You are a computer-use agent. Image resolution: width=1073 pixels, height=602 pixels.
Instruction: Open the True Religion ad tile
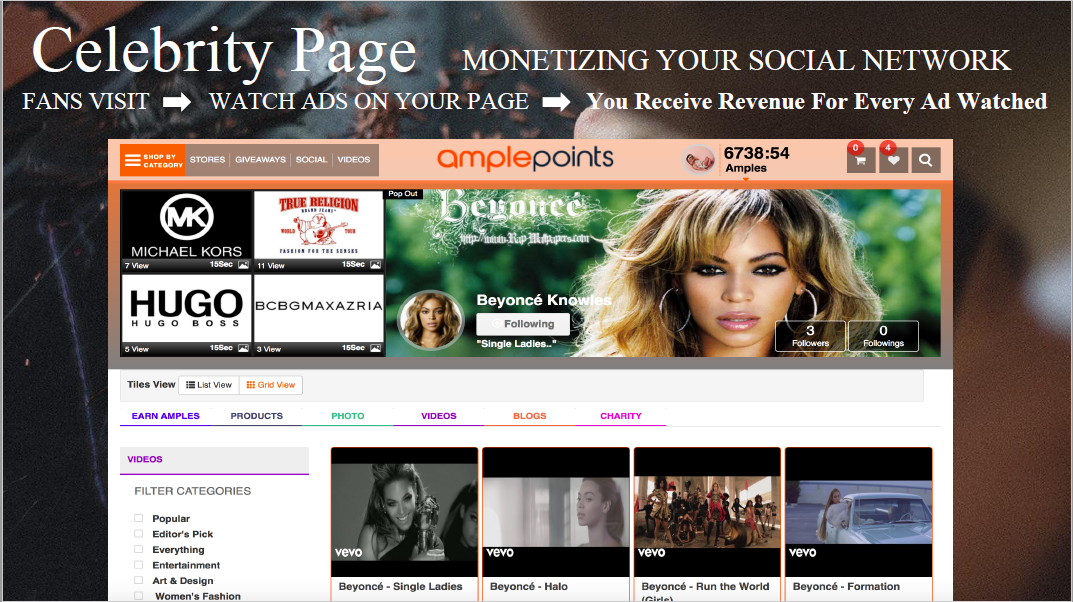click(319, 225)
